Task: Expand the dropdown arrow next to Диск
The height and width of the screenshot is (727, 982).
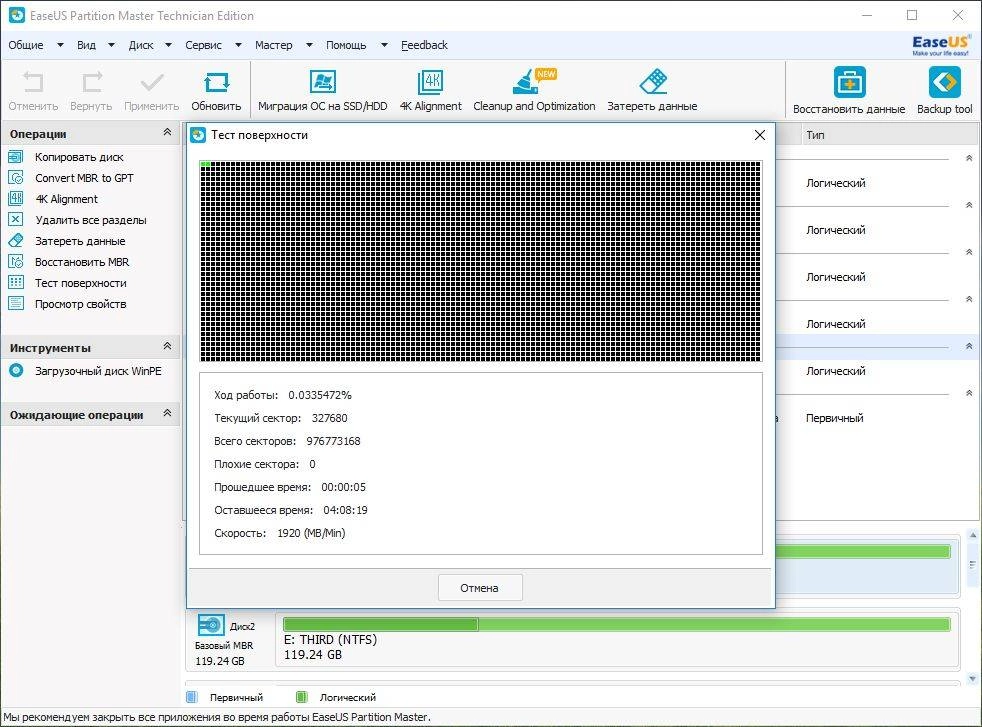Action: (168, 45)
